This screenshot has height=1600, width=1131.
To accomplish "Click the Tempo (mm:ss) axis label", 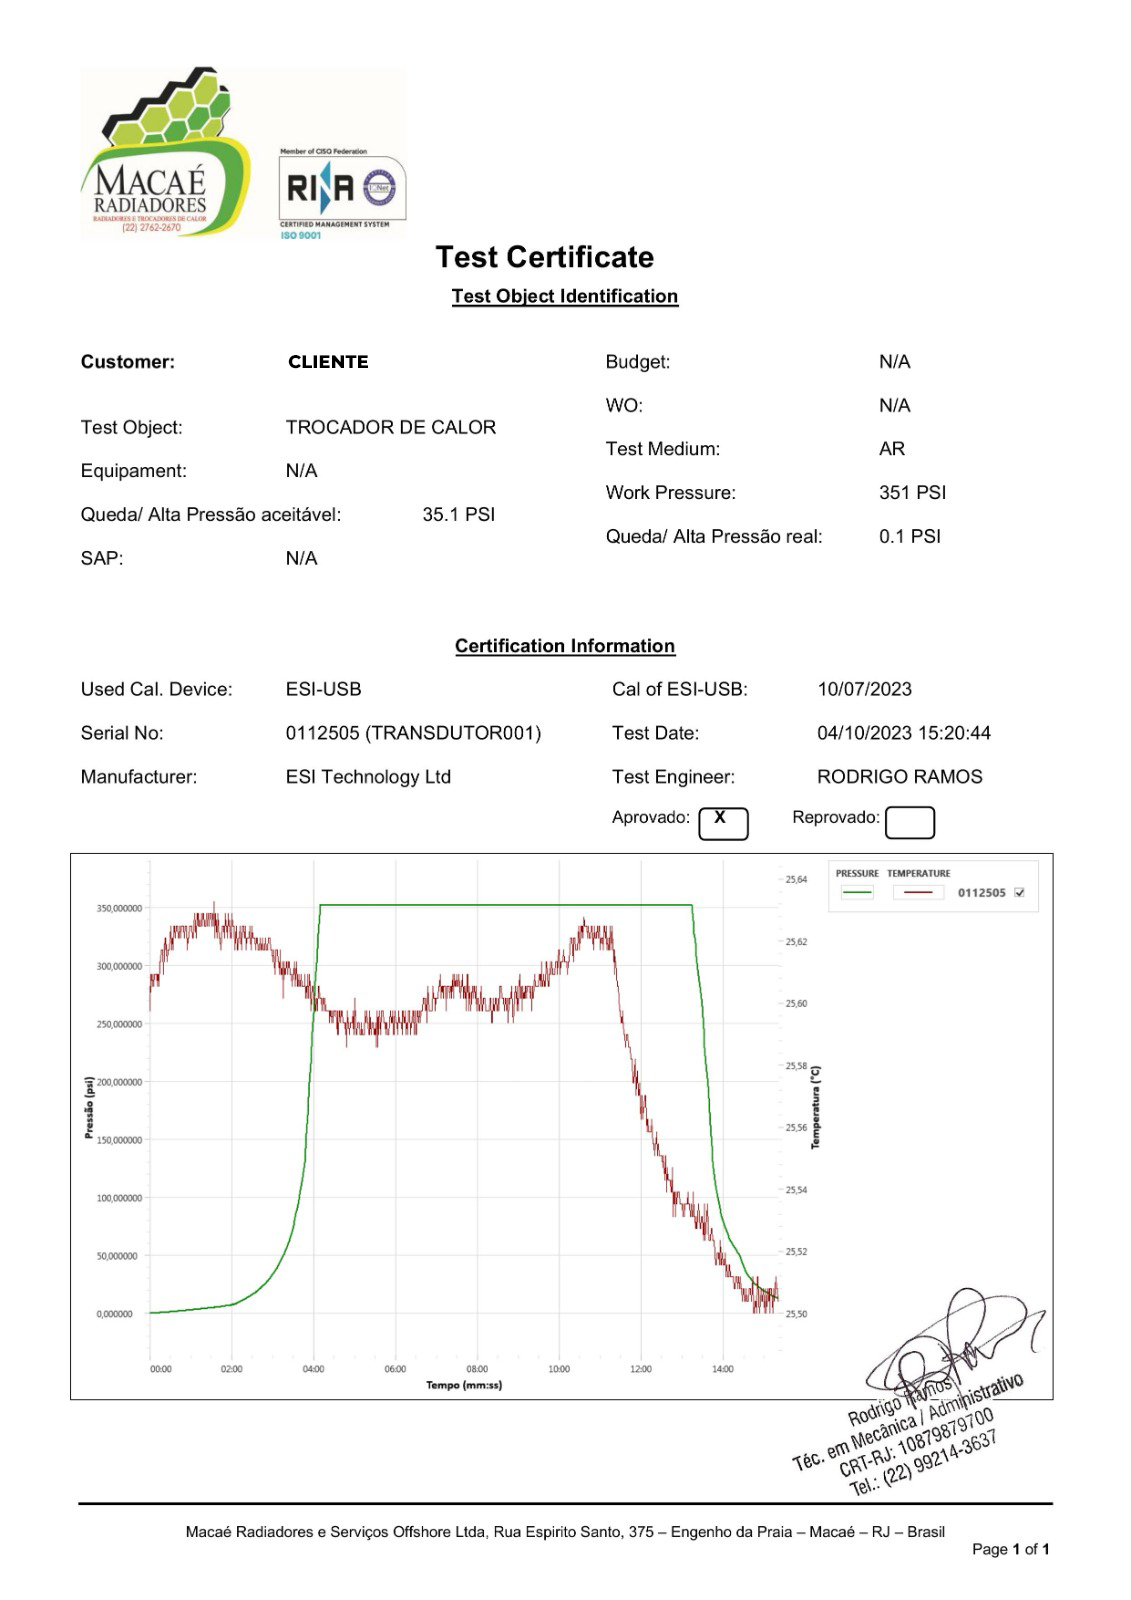I will [x=464, y=1385].
